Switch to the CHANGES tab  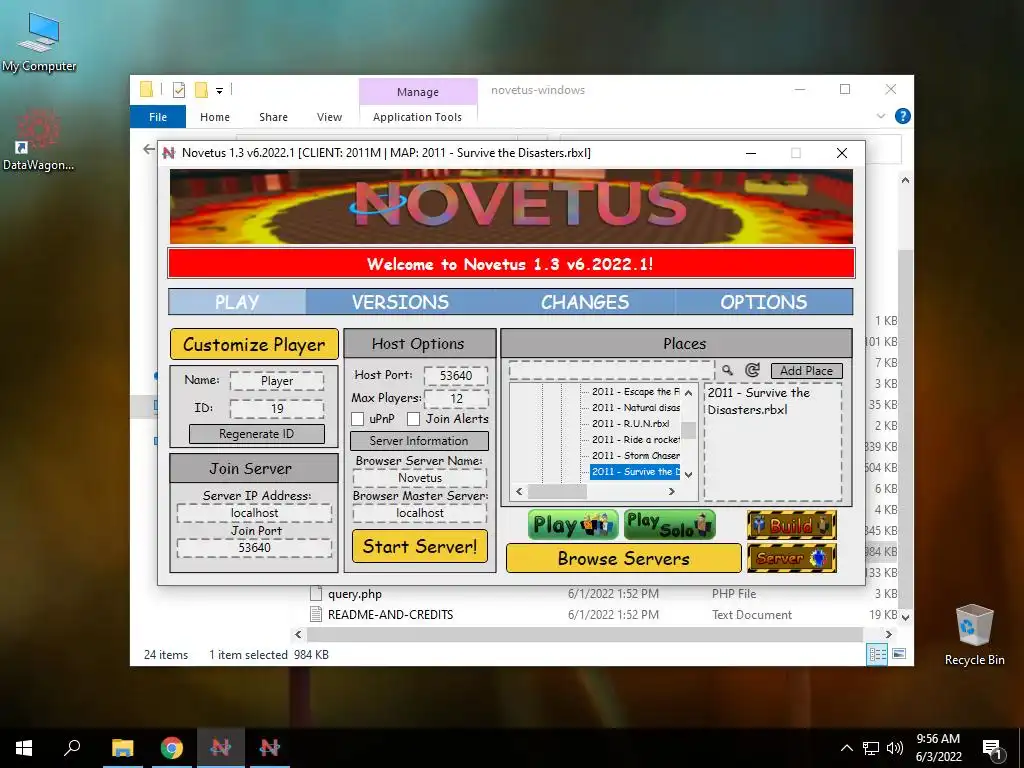click(x=584, y=302)
